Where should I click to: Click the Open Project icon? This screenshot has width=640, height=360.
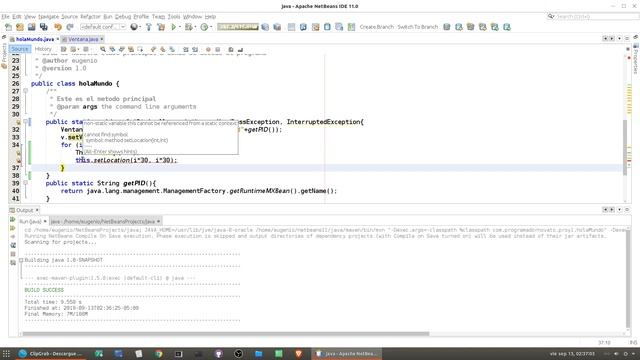31,27
